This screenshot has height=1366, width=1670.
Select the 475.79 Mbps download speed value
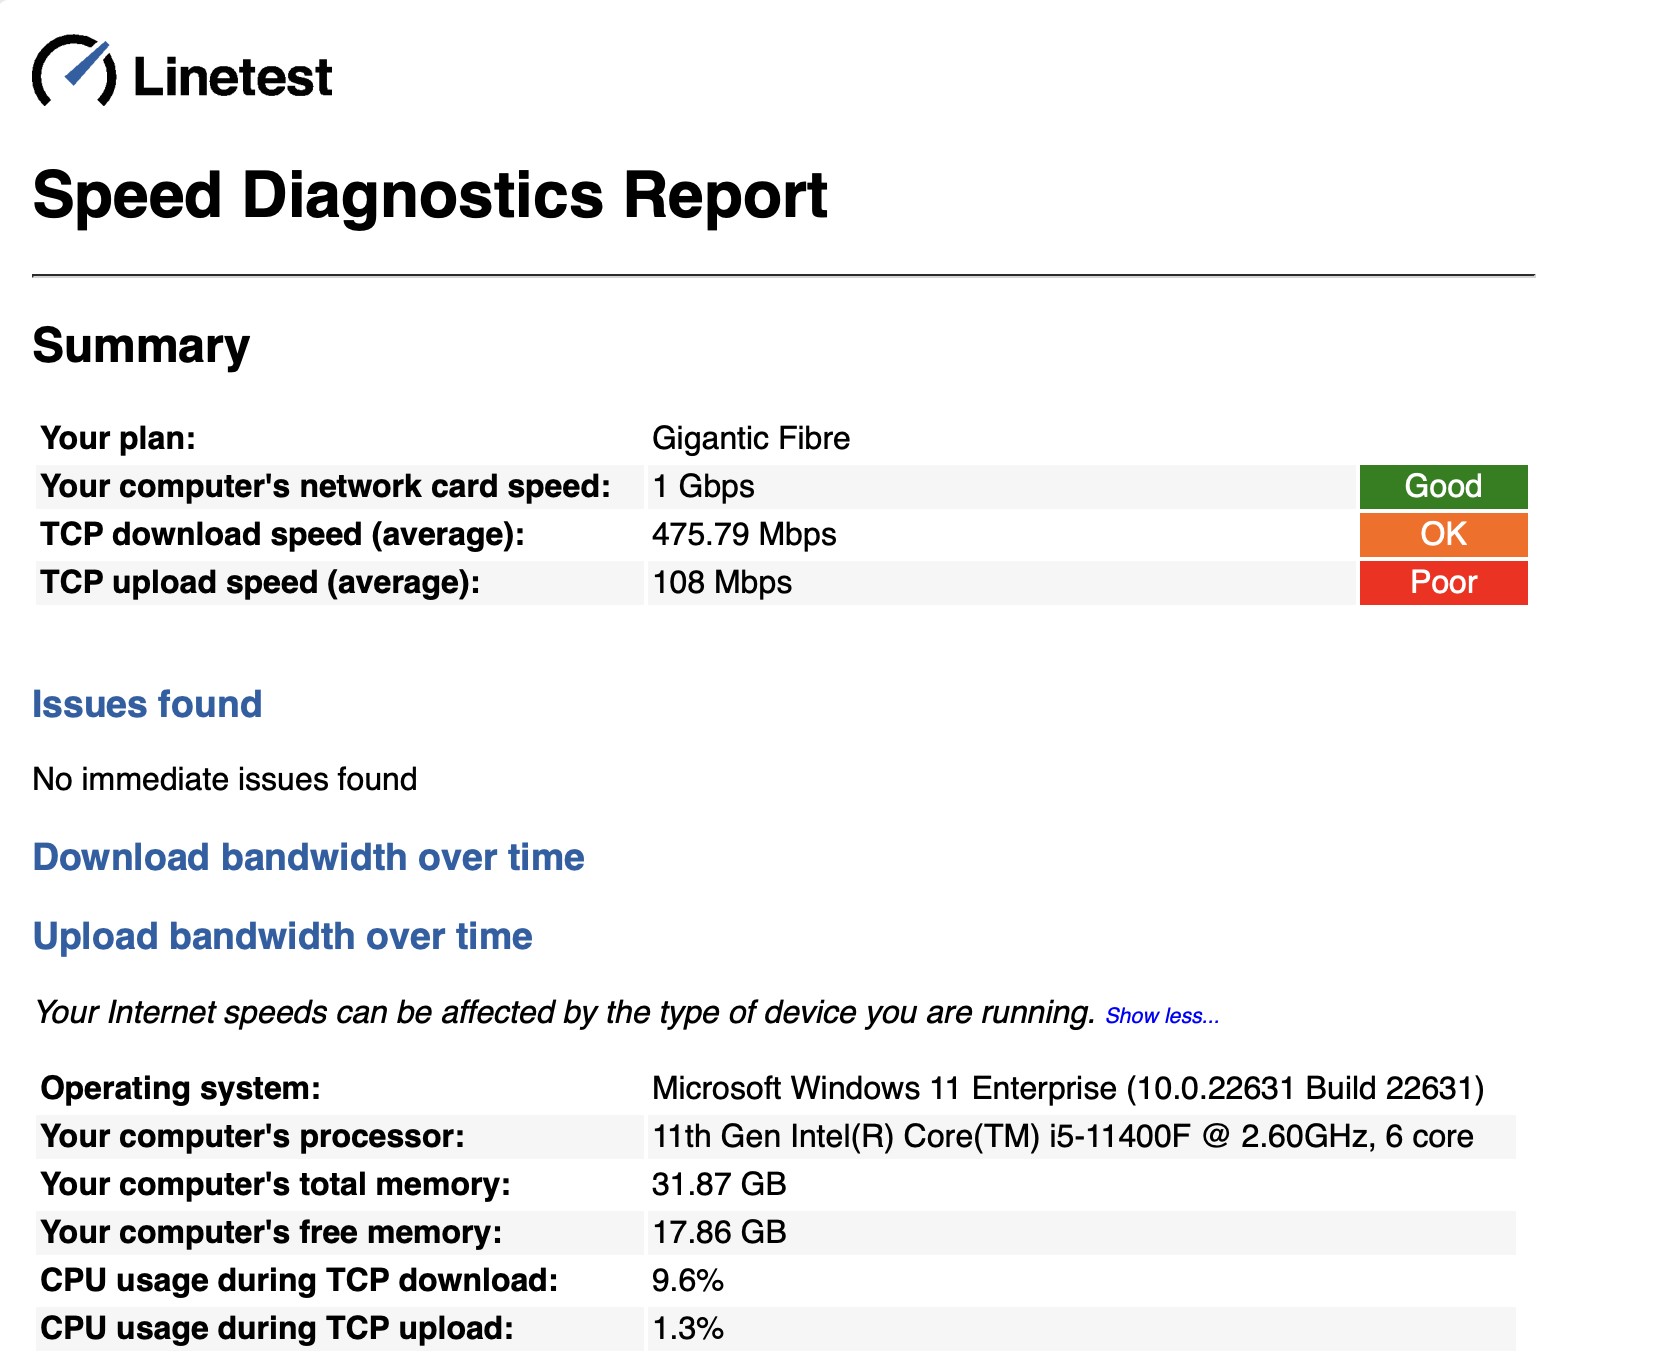click(744, 534)
